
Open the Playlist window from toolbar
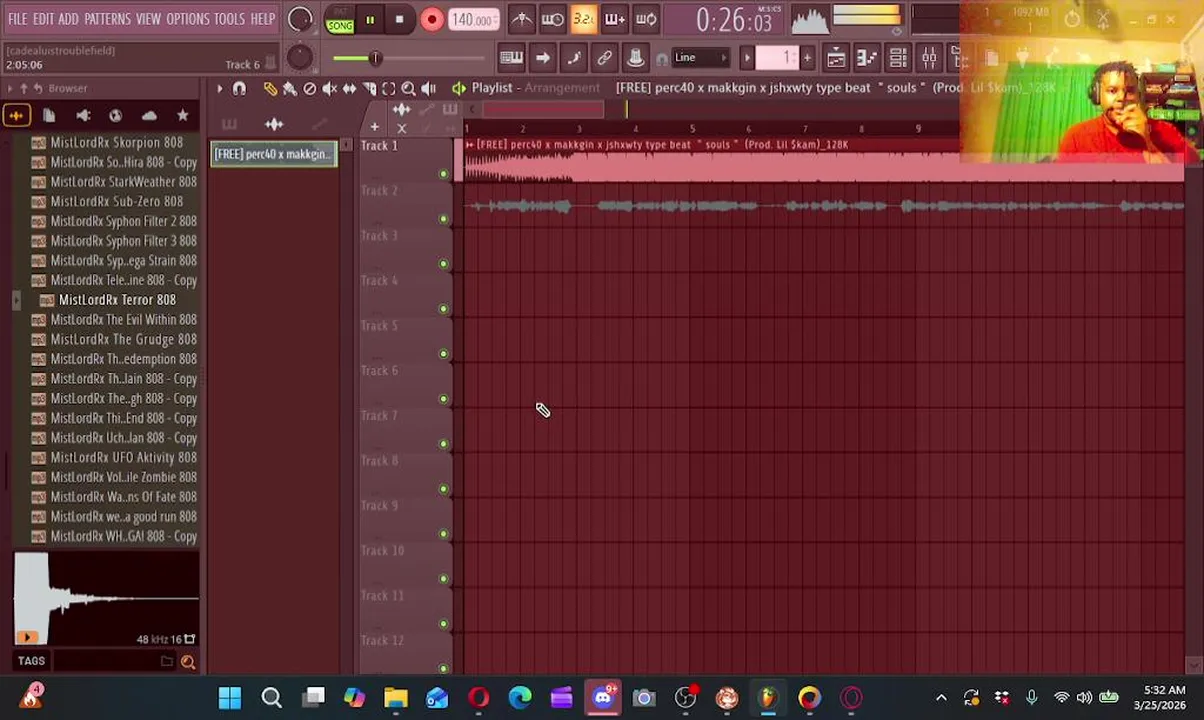click(836, 58)
